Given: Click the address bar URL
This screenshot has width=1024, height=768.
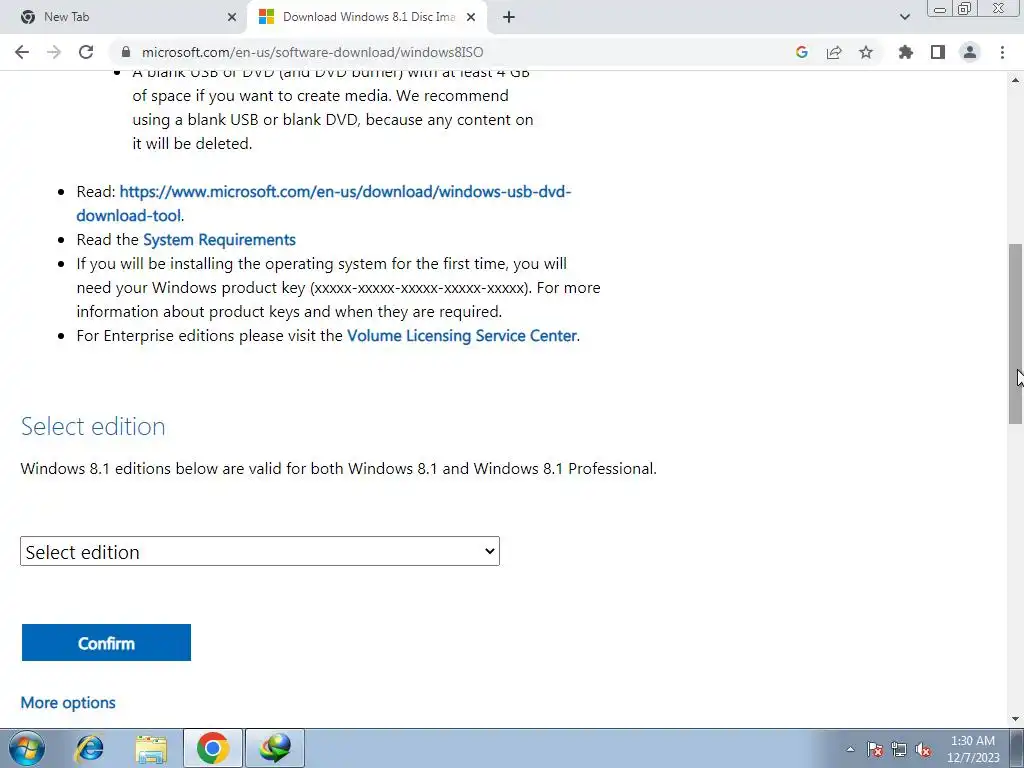Looking at the screenshot, I should coord(313,52).
